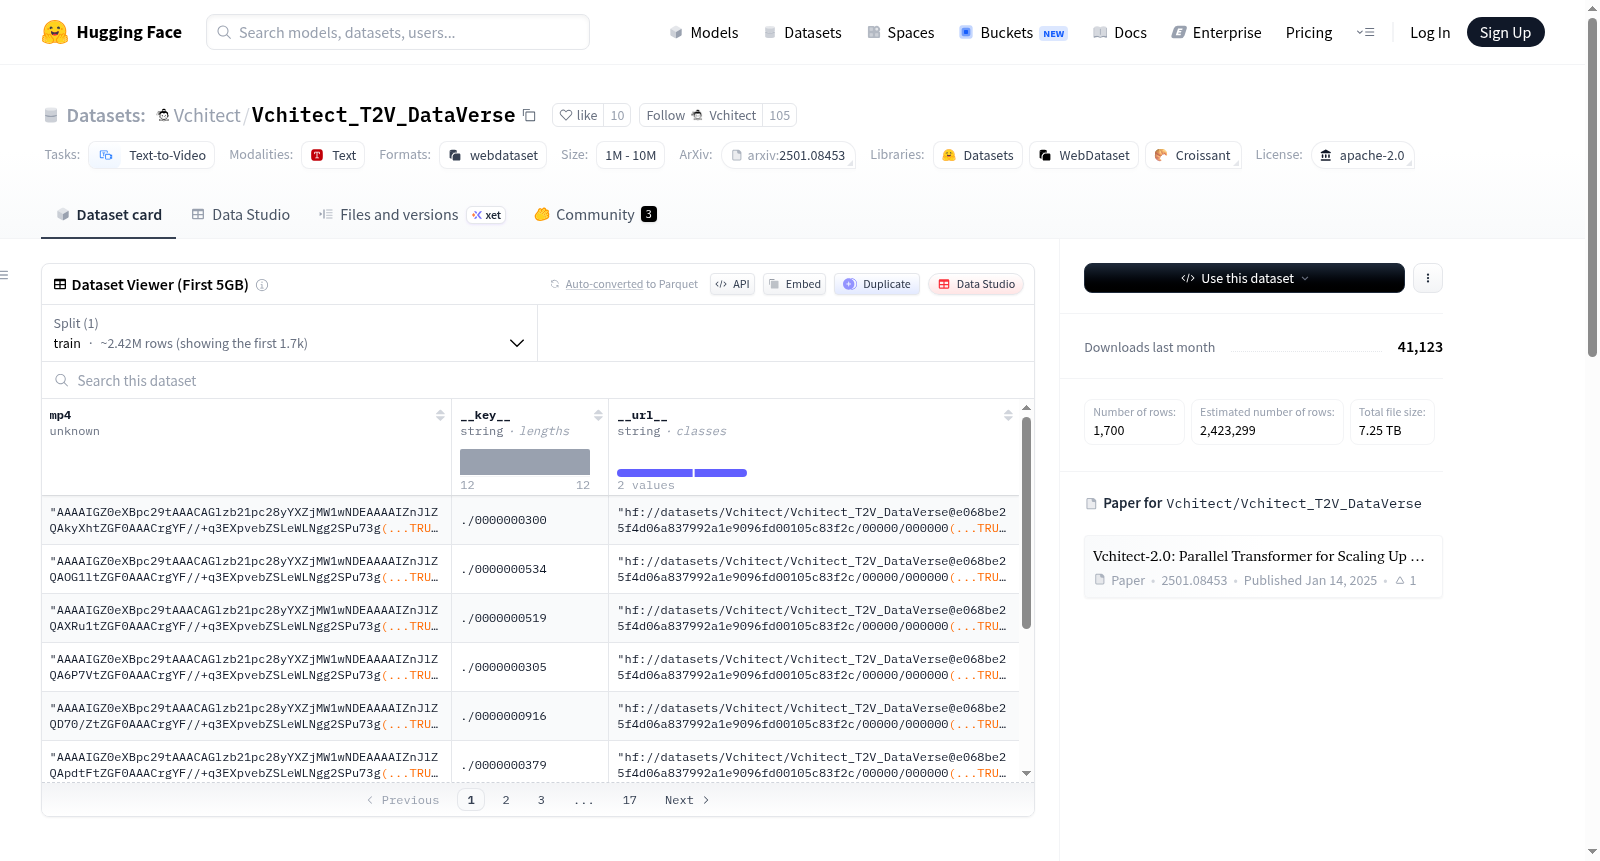Image resolution: width=1600 pixels, height=861 pixels.
Task: Sort the __key__ column
Action: point(598,415)
